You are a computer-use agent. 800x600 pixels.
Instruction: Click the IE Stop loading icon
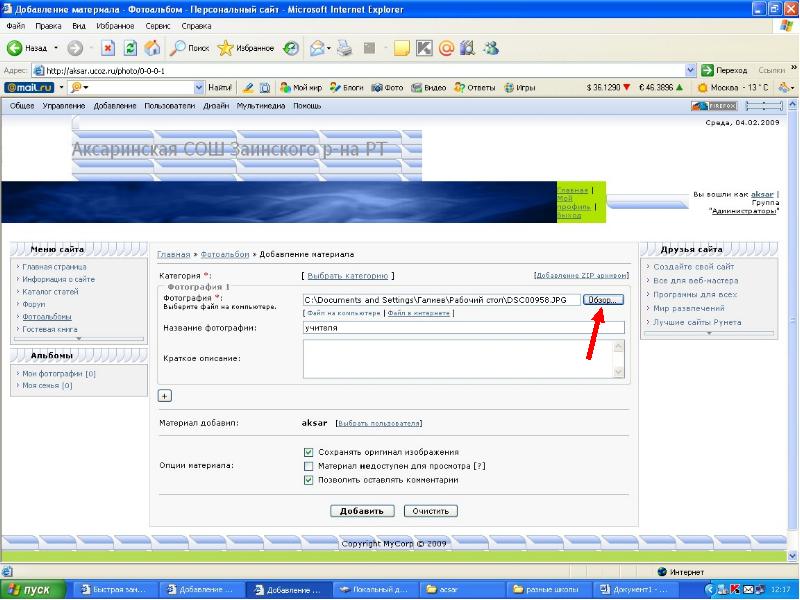click(x=108, y=48)
